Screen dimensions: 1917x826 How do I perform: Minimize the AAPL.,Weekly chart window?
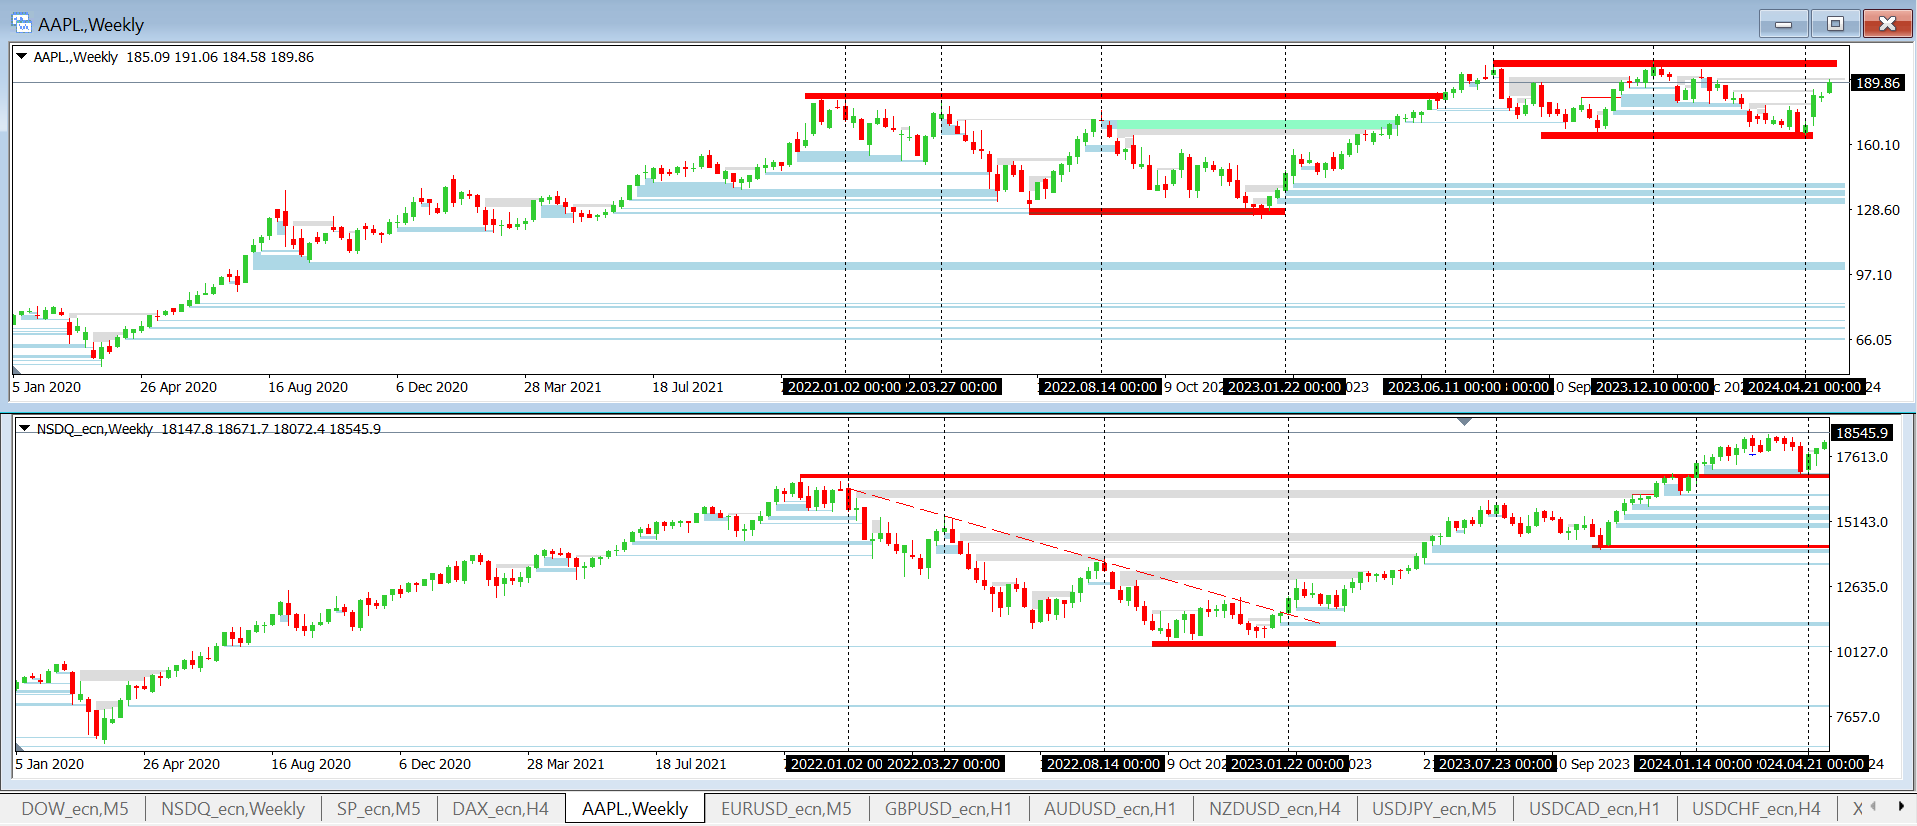coord(1783,23)
